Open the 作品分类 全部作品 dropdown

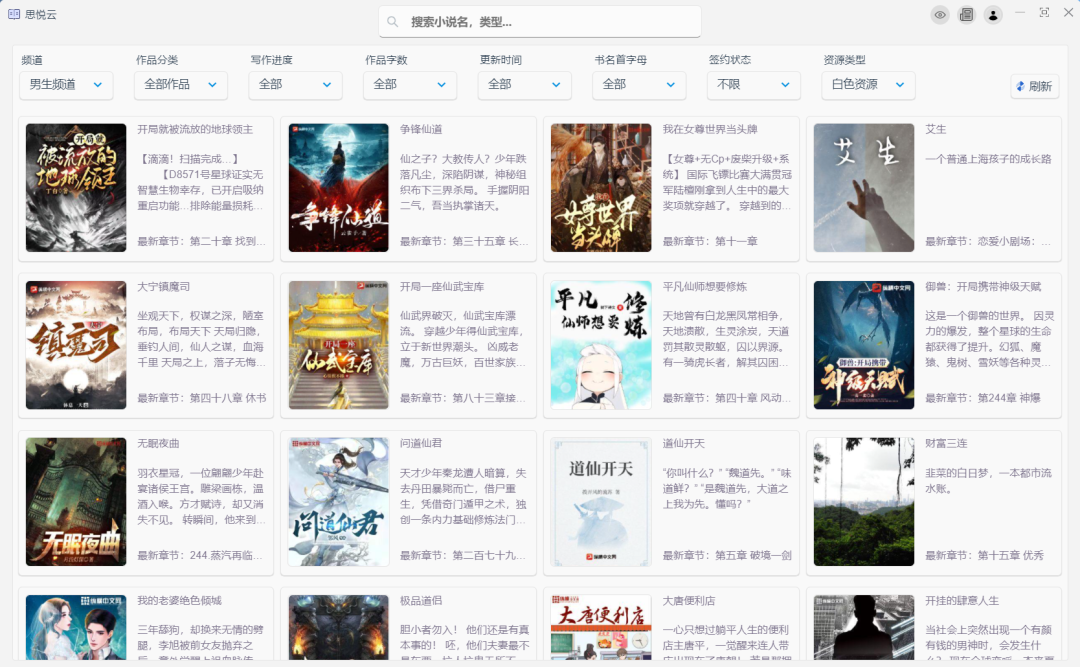(x=180, y=85)
